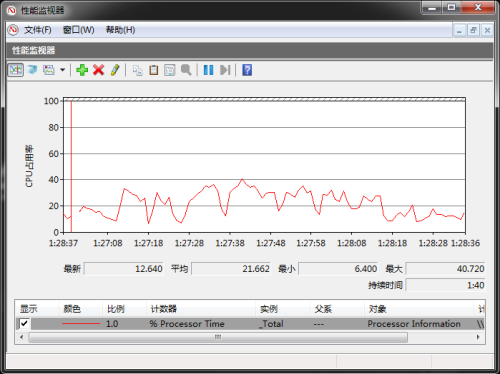Delete selected counter with red X
The width and height of the screenshot is (500, 374).
pos(99,70)
